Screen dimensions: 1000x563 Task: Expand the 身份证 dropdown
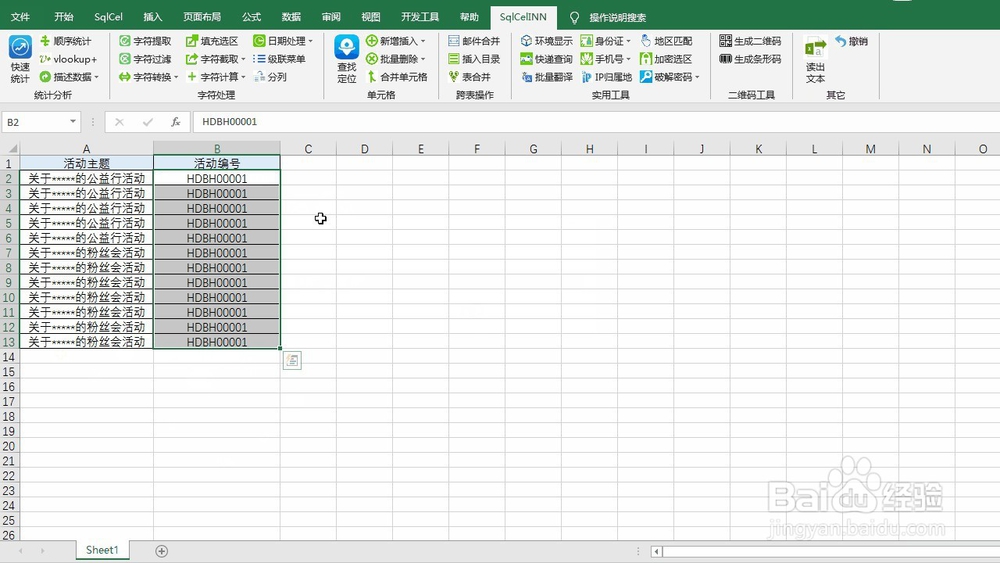pyautogui.click(x=628, y=41)
